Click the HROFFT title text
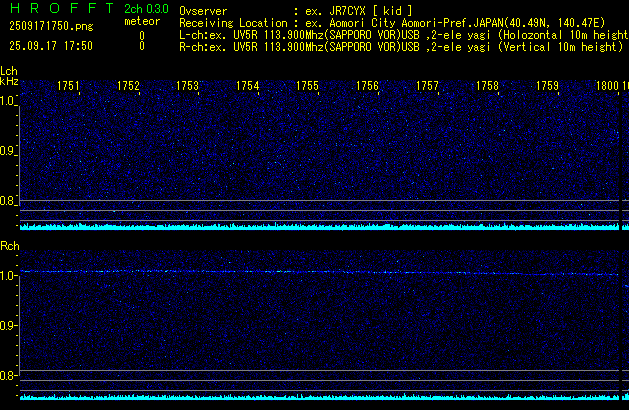The height and width of the screenshot is (410, 629). point(62,8)
